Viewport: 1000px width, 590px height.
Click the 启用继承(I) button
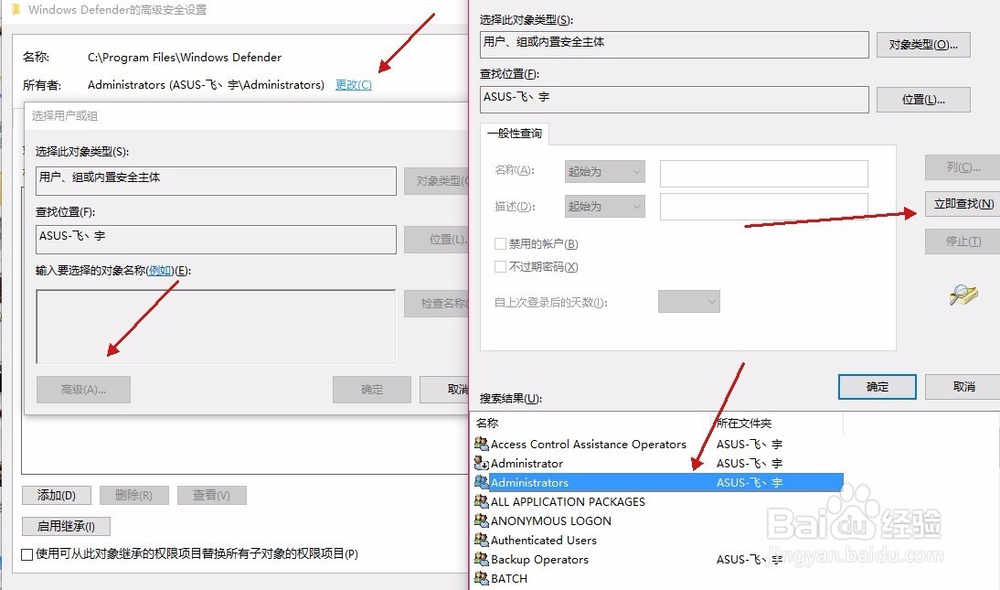[x=66, y=526]
